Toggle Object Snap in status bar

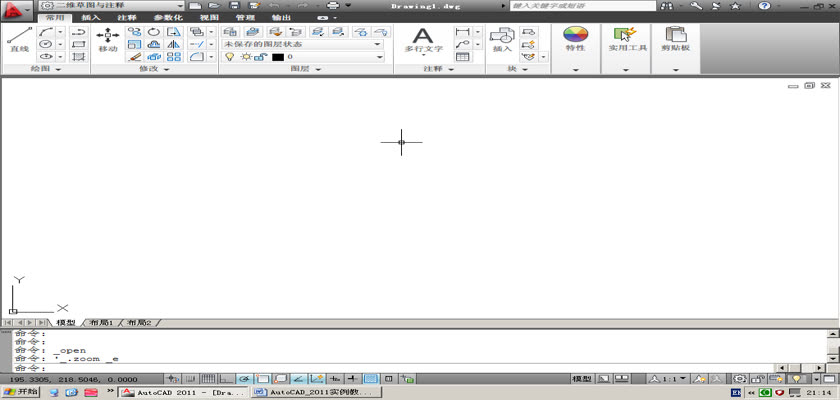tap(262, 379)
